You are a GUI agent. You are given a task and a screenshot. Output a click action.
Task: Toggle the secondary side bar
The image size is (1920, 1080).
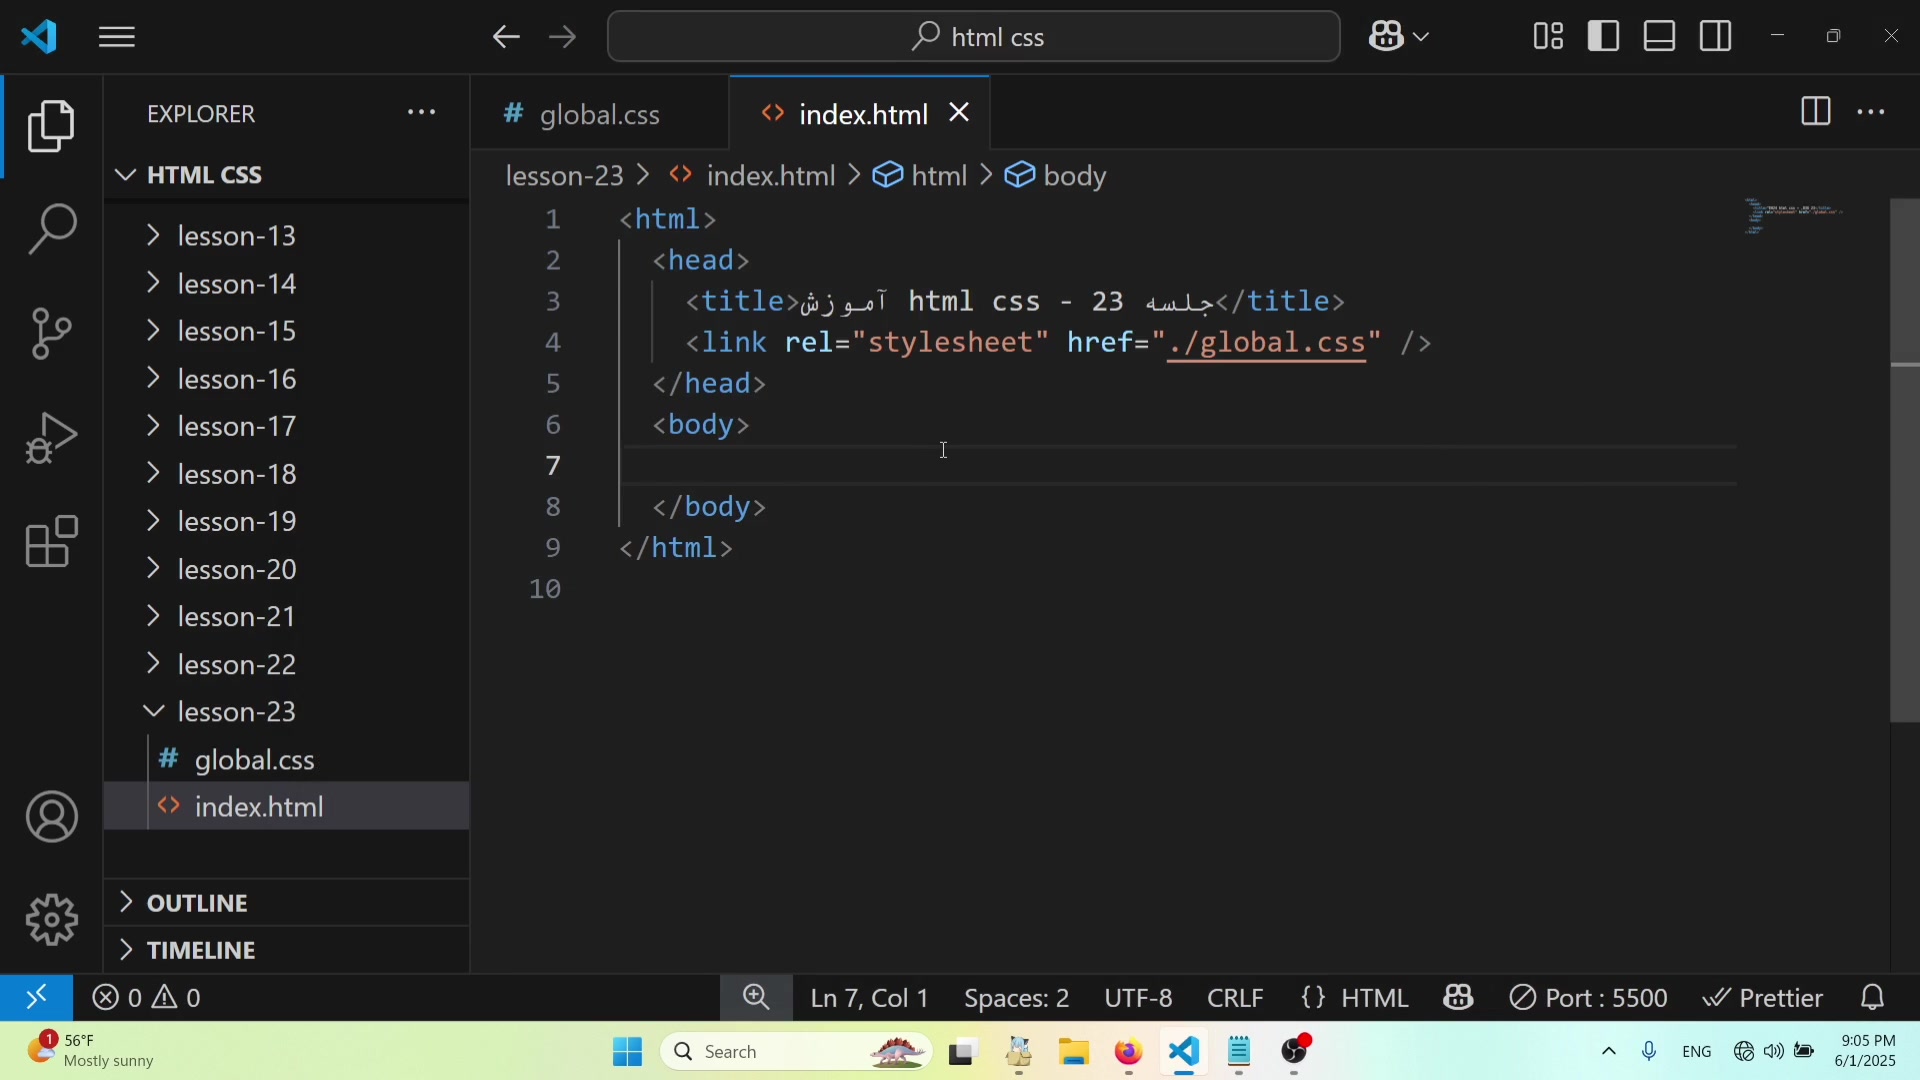click(1716, 37)
